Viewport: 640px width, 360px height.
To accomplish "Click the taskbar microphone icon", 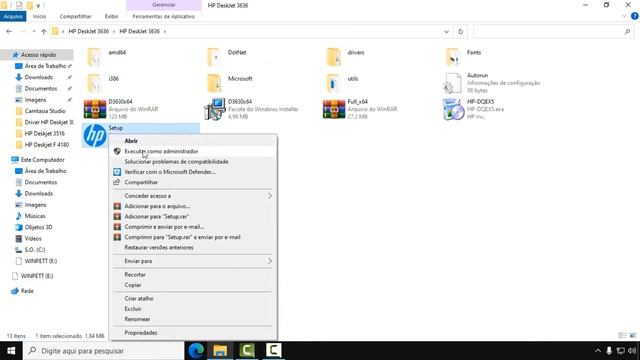I will [609, 351].
